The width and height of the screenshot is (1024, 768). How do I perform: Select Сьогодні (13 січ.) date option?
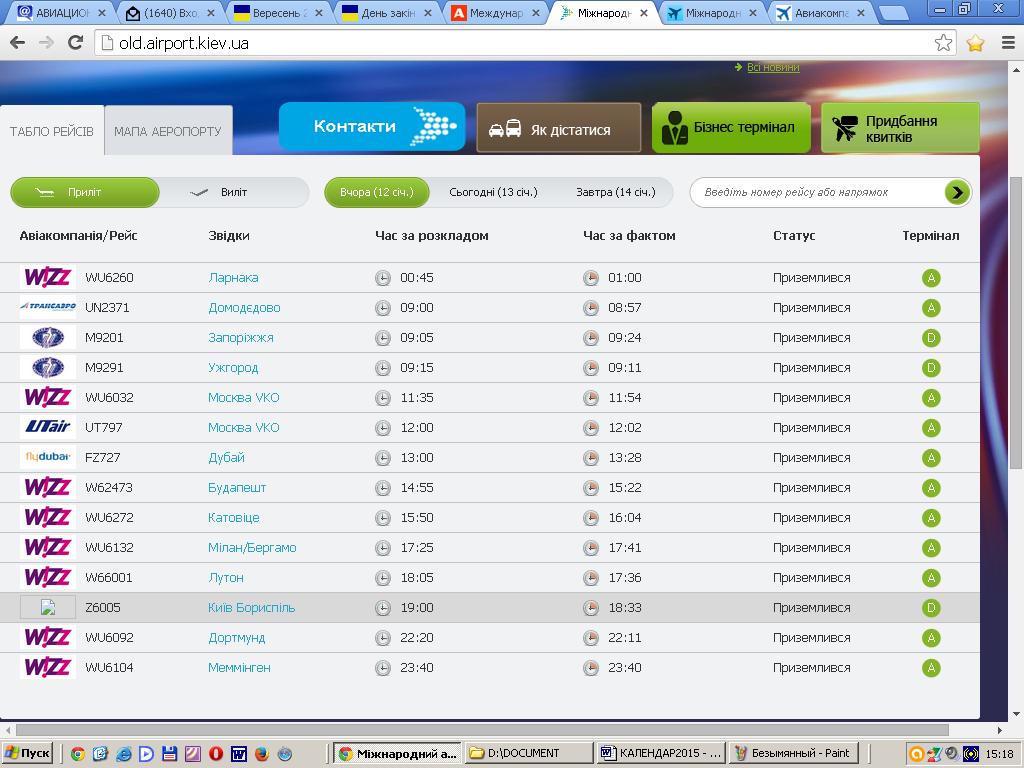click(493, 192)
